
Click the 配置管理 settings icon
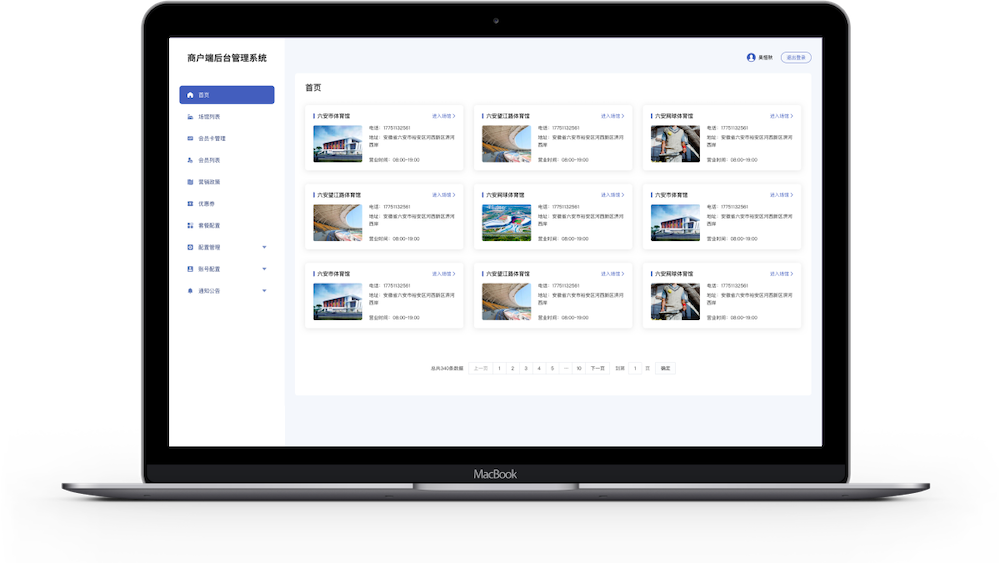(x=189, y=247)
